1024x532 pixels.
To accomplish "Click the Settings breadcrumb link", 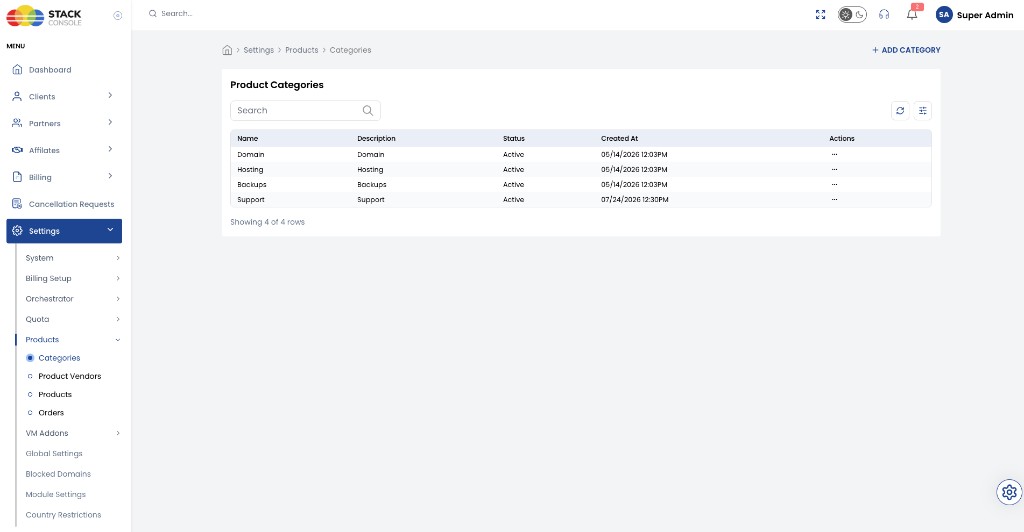I will click(x=259, y=50).
